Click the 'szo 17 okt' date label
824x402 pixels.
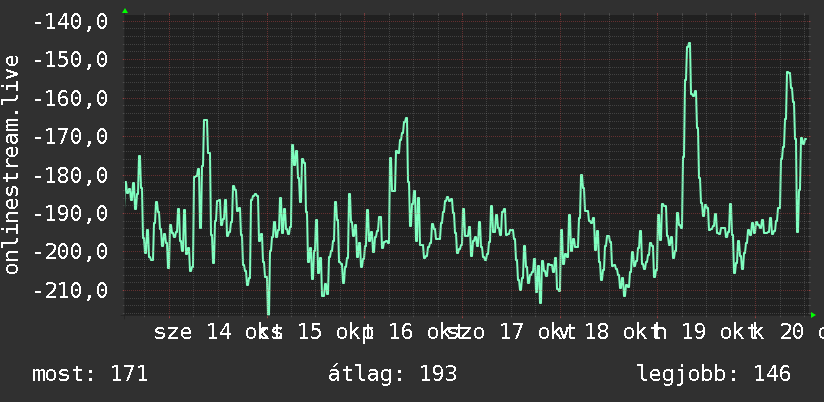click(x=511, y=332)
